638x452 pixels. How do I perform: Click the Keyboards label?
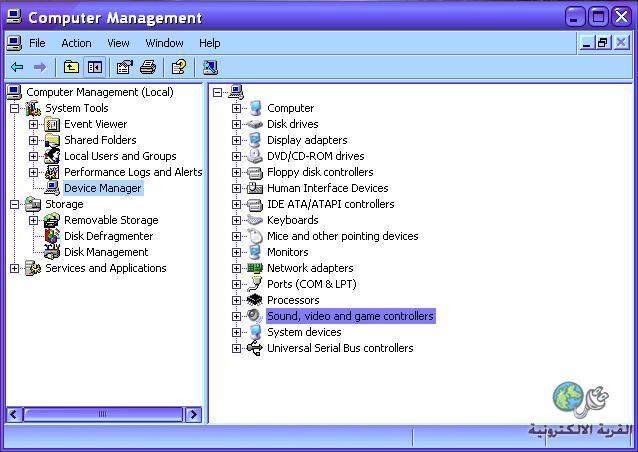coord(293,220)
